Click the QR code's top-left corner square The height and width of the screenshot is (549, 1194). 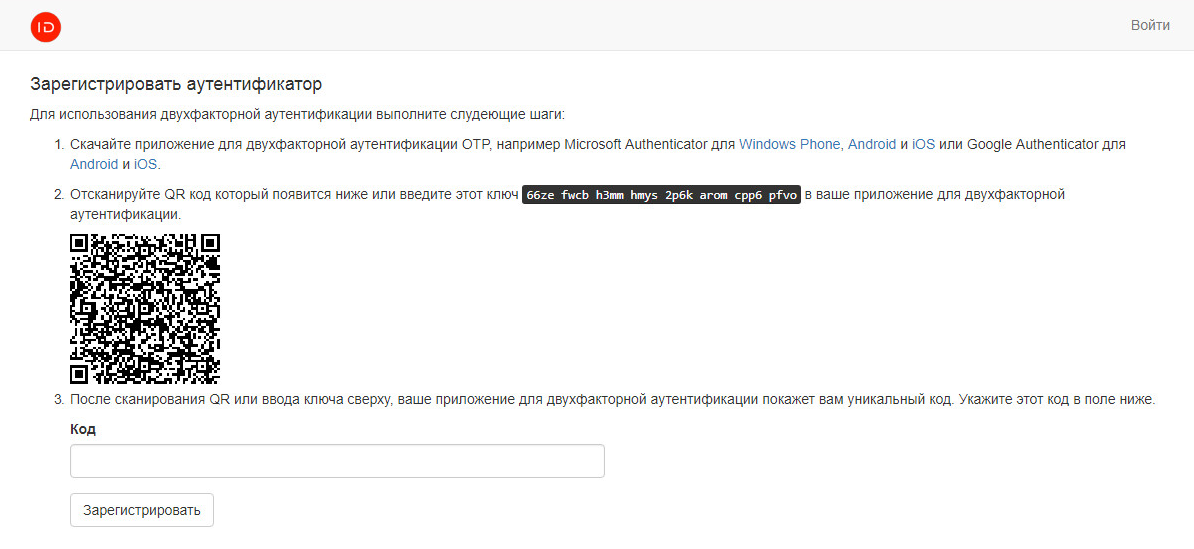click(x=79, y=243)
